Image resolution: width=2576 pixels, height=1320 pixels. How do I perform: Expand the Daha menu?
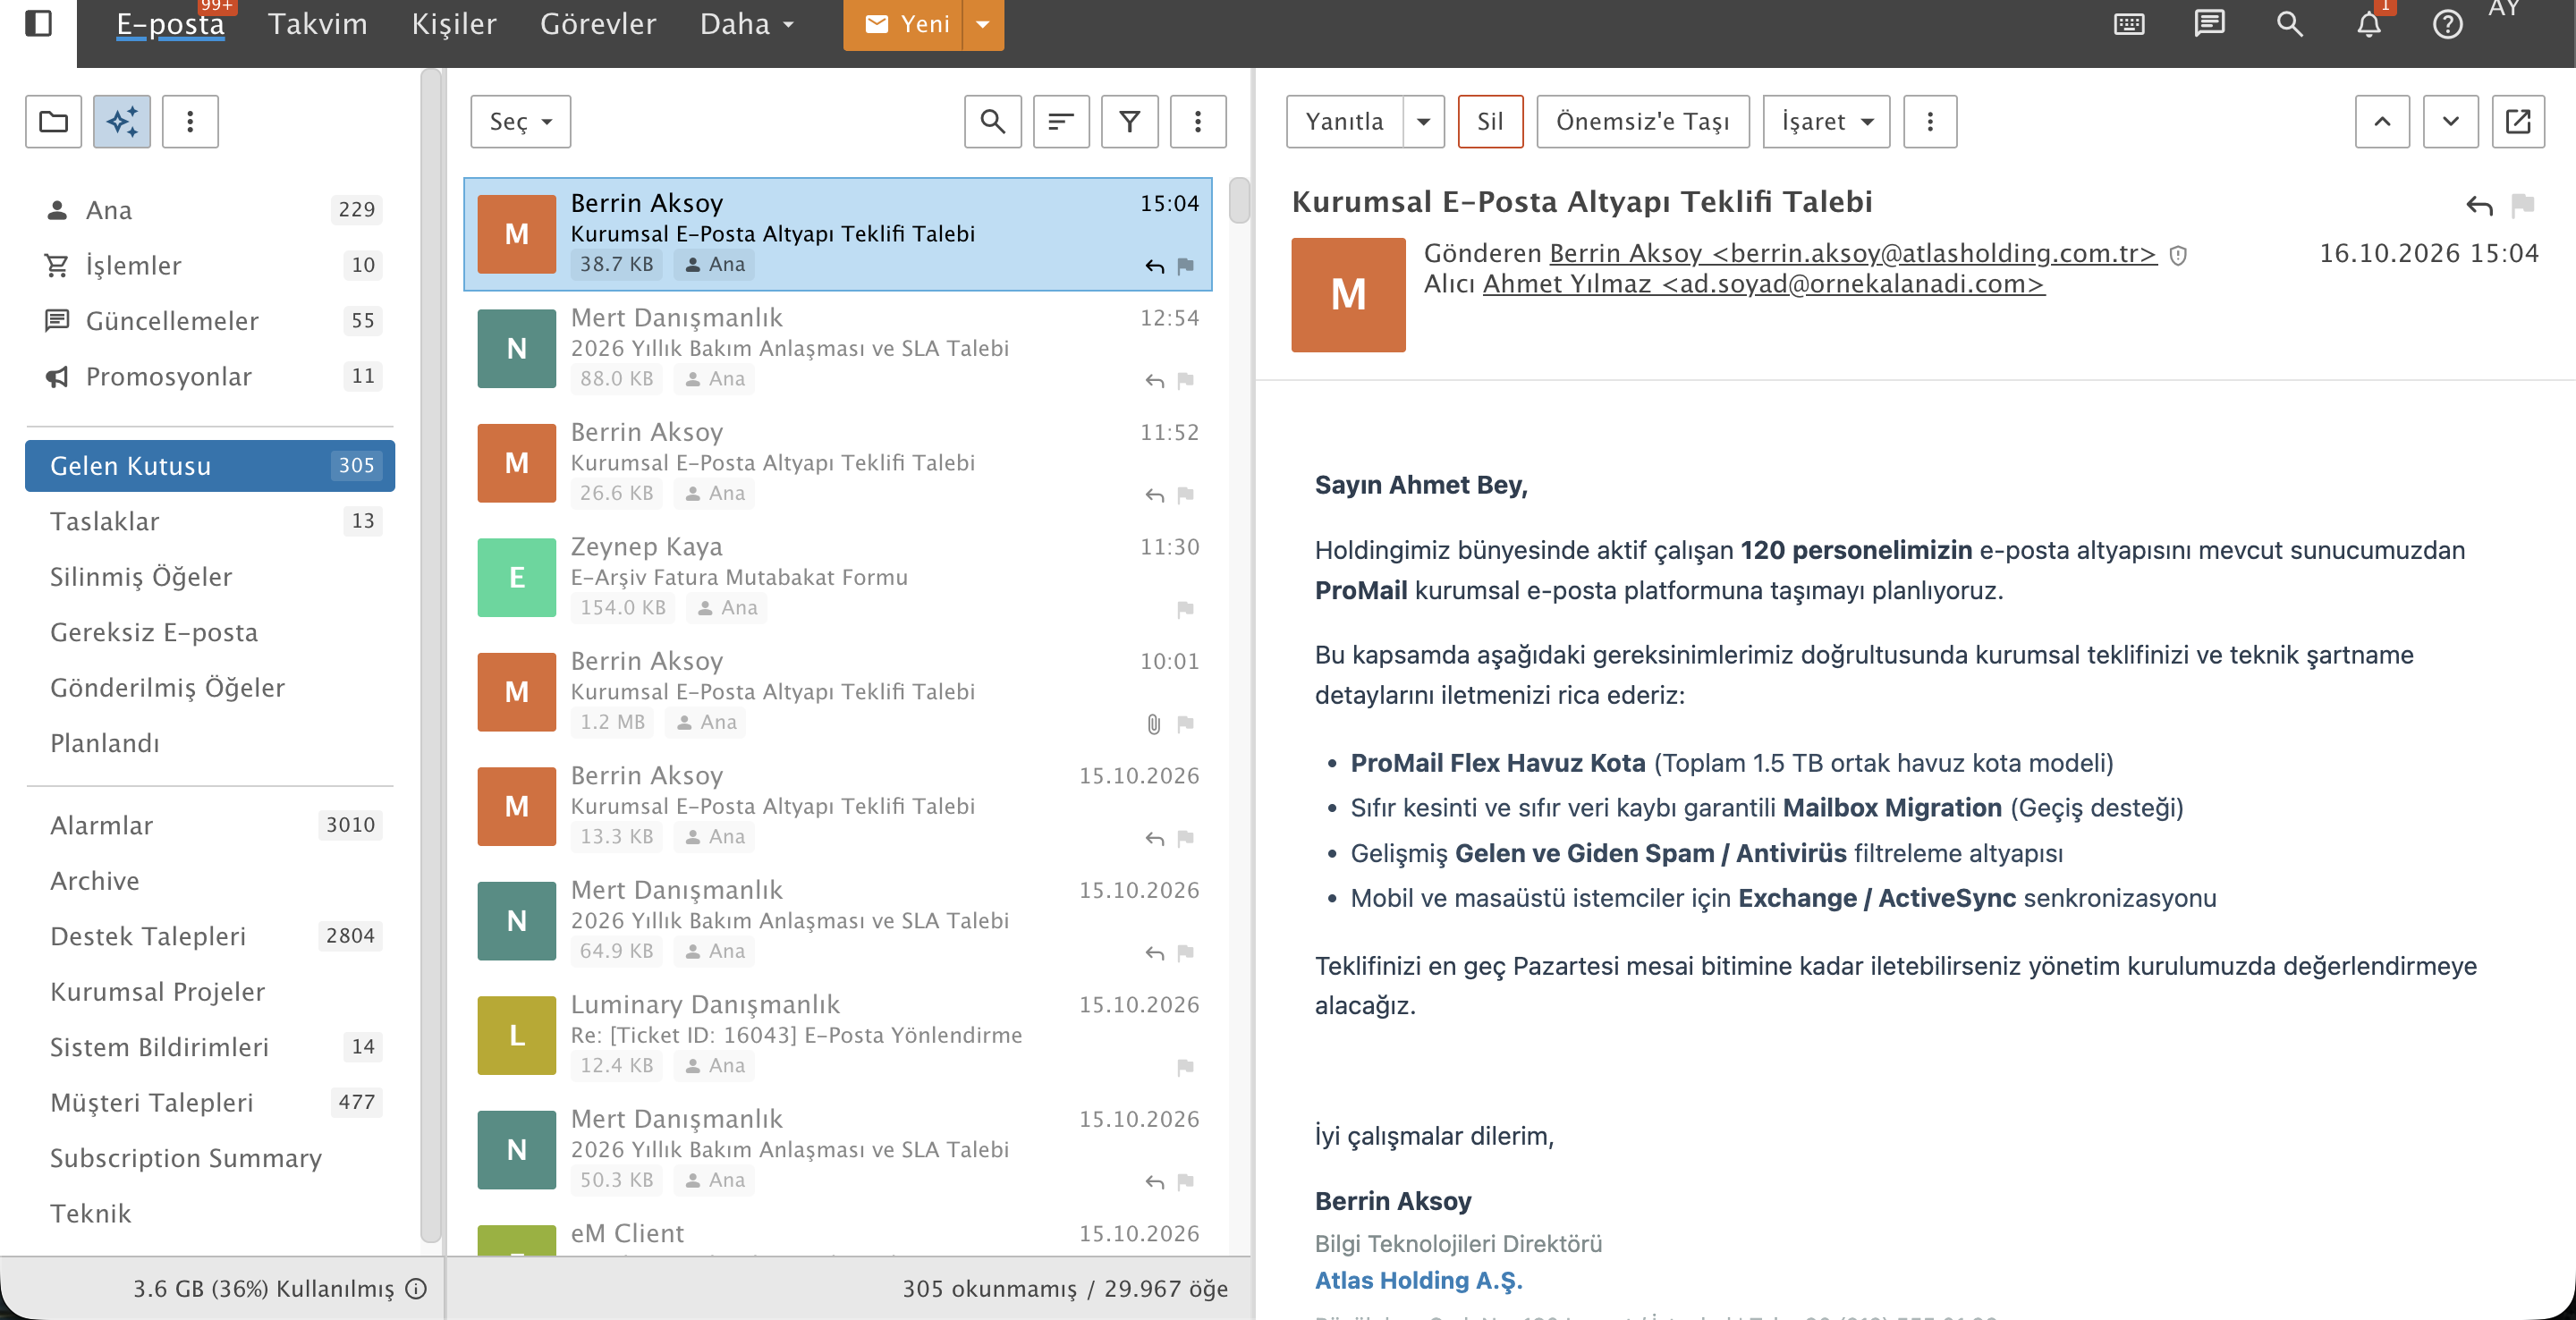tap(747, 24)
